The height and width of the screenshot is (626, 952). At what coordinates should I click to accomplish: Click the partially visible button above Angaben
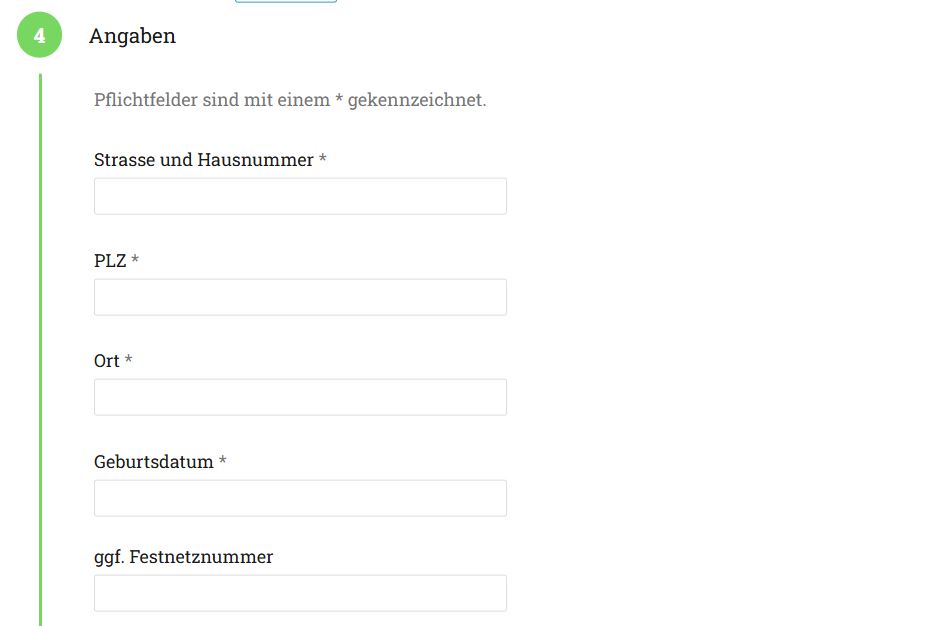tap(285, 1)
